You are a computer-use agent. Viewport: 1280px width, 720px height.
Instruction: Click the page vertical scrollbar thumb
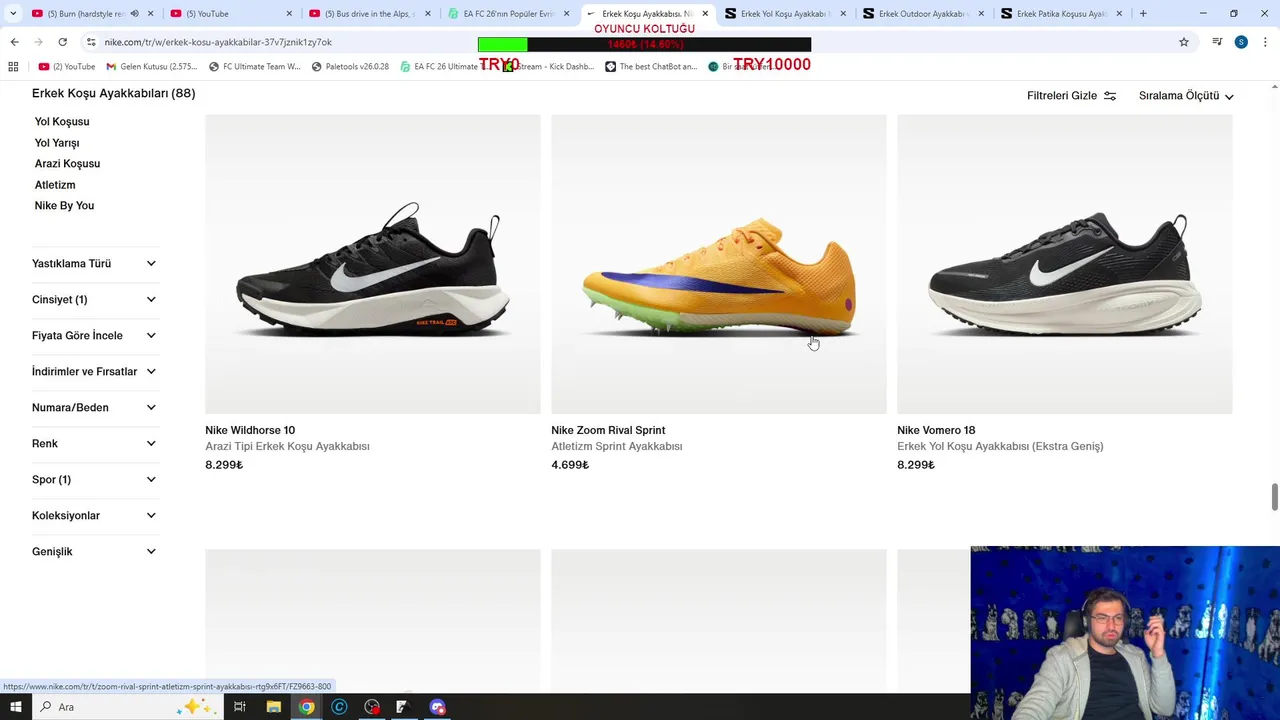[x=1275, y=496]
